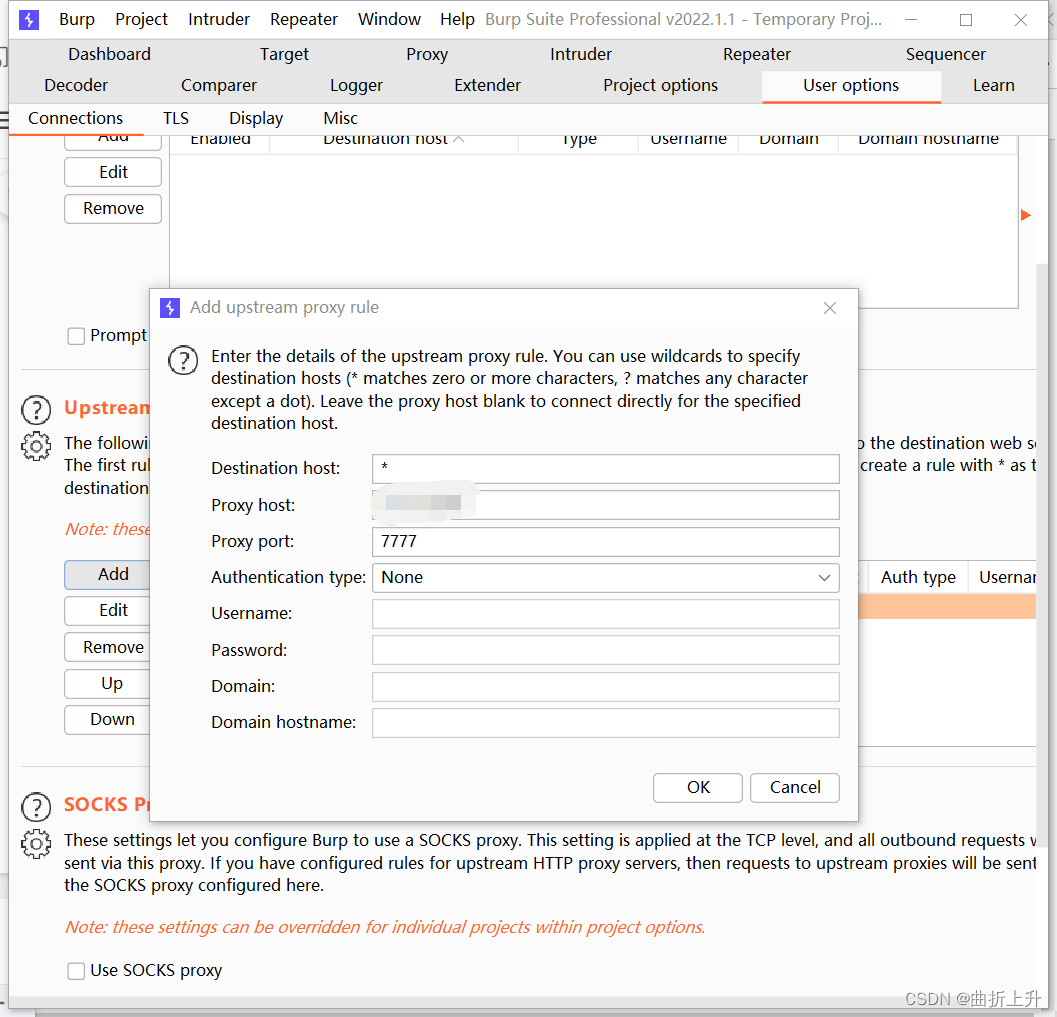Select the highlighted orange upstream proxy row
The width and height of the screenshot is (1057, 1017).
pyautogui.click(x=947, y=607)
